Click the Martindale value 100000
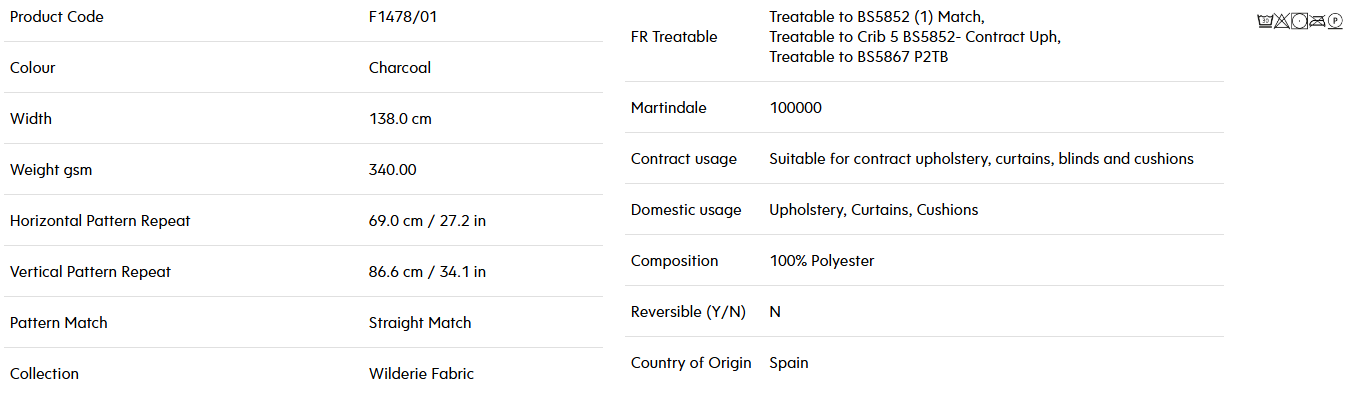This screenshot has height=400, width=1358. (796, 108)
